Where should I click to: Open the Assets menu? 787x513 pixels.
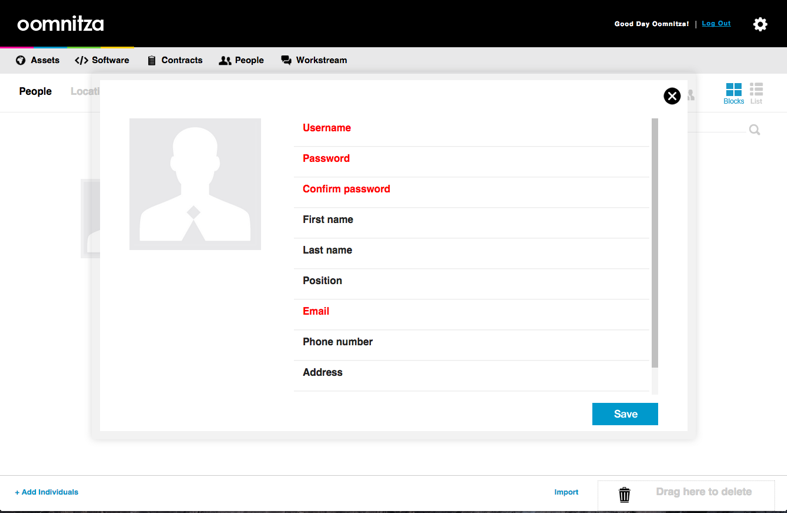(x=37, y=60)
